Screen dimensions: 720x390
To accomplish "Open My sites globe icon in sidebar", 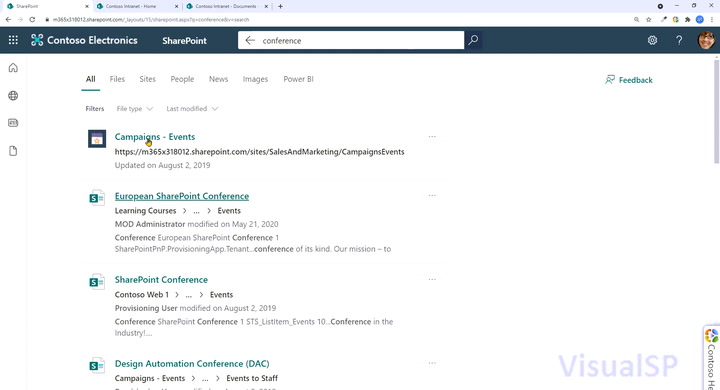I will pyautogui.click(x=13, y=96).
